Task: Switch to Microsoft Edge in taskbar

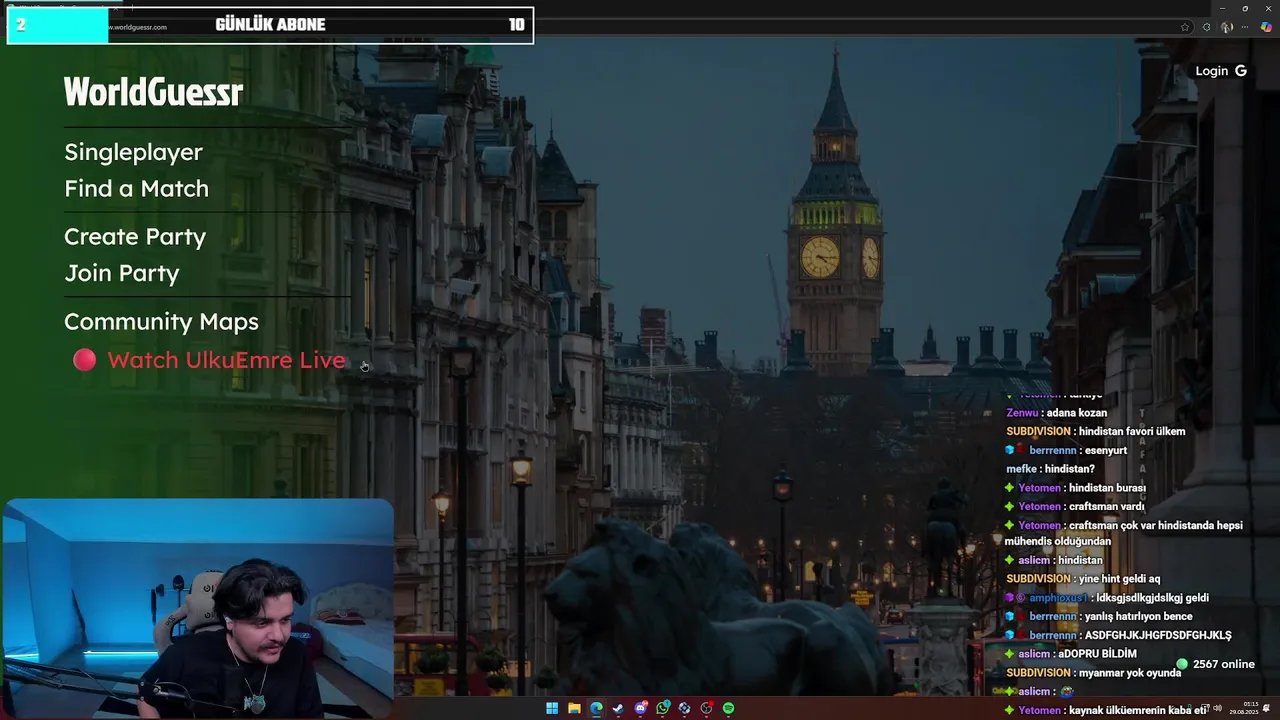Action: pyautogui.click(x=596, y=708)
